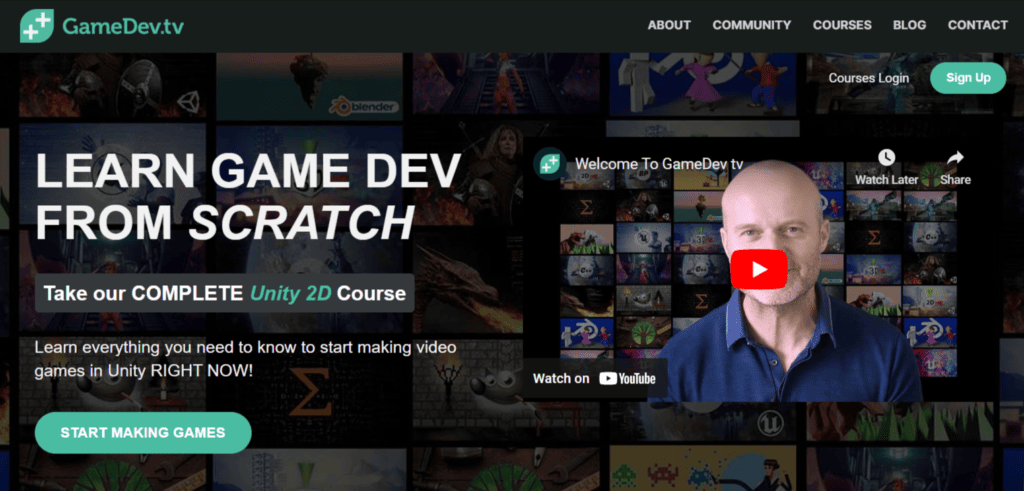Click the LEARN GAME DEV FROM SCRATCH heading

(x=248, y=197)
